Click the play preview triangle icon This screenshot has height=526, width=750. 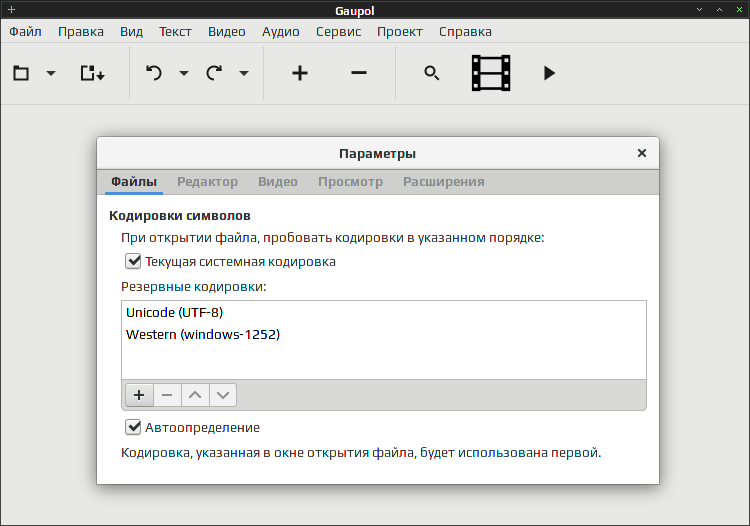(549, 73)
